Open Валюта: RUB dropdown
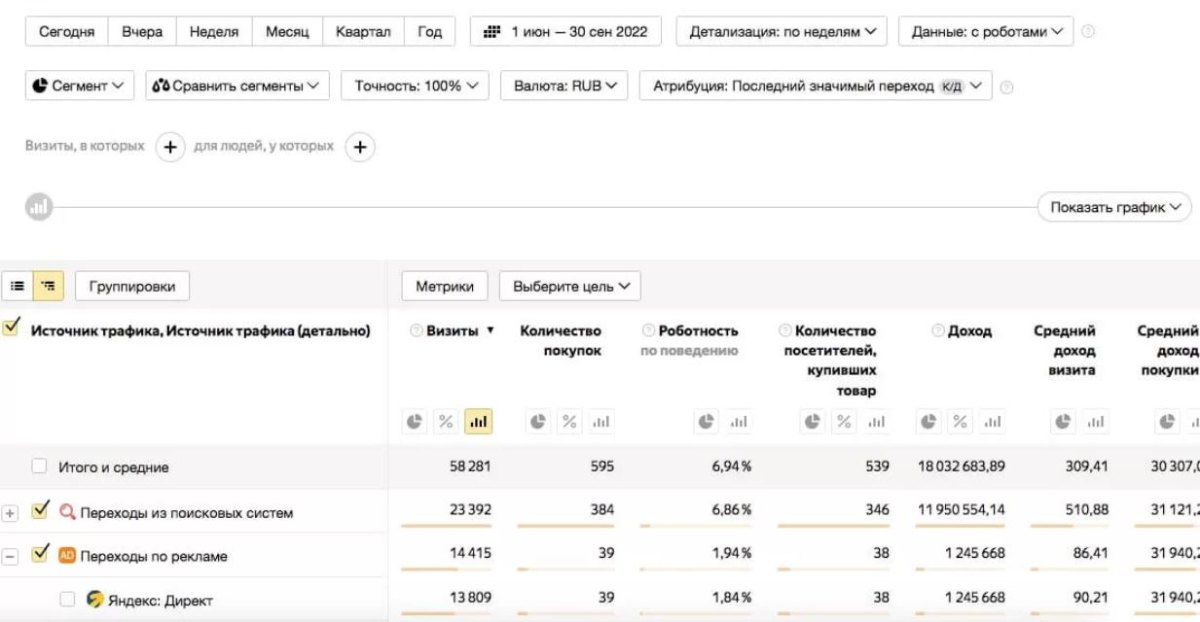The image size is (1200, 622). pos(564,86)
